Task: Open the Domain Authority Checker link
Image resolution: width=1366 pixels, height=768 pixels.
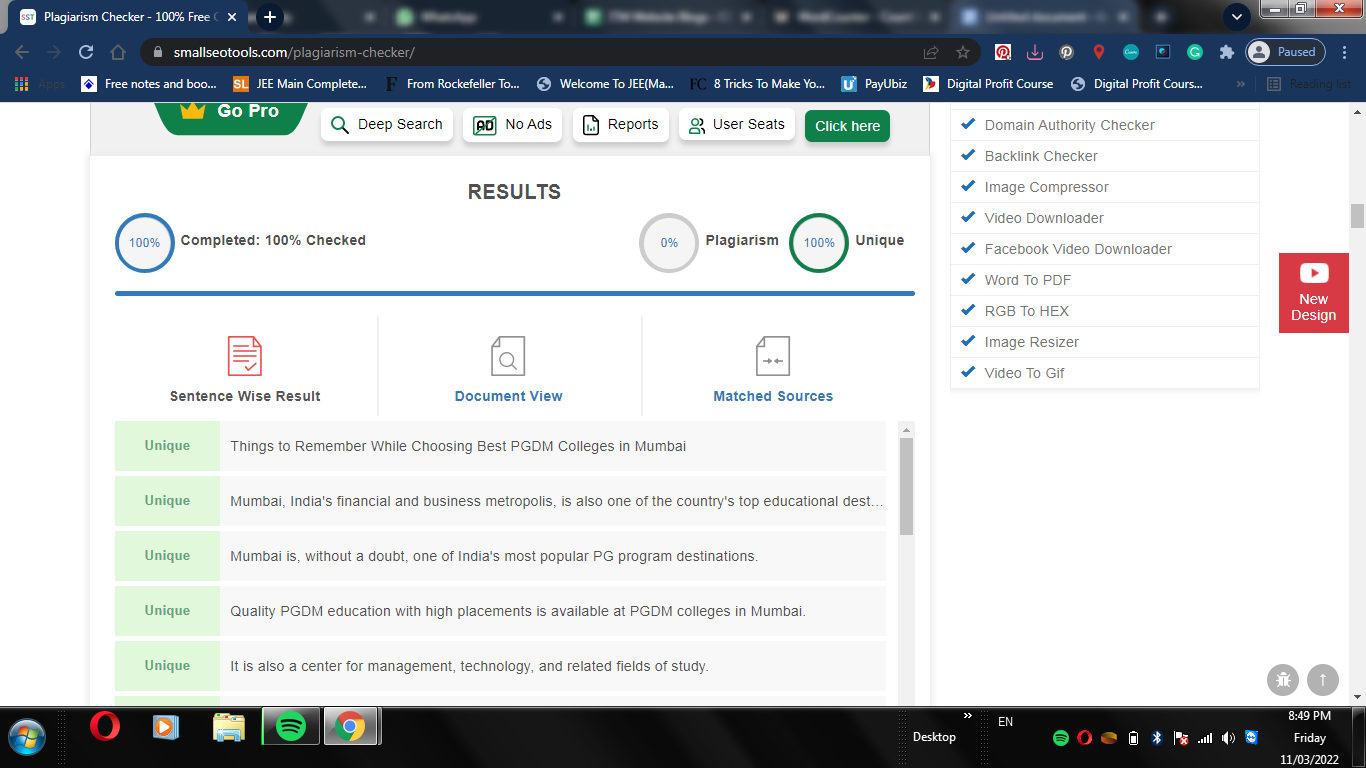Action: [1069, 125]
